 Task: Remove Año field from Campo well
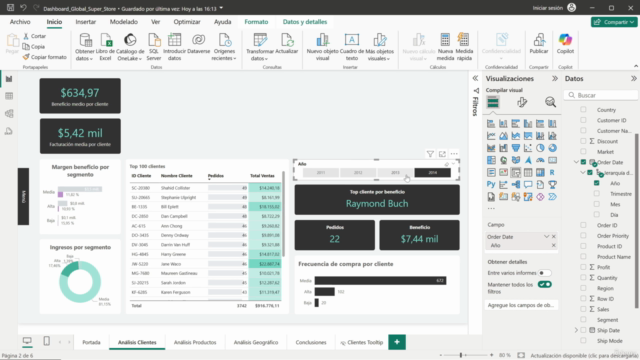pyautogui.click(x=553, y=245)
